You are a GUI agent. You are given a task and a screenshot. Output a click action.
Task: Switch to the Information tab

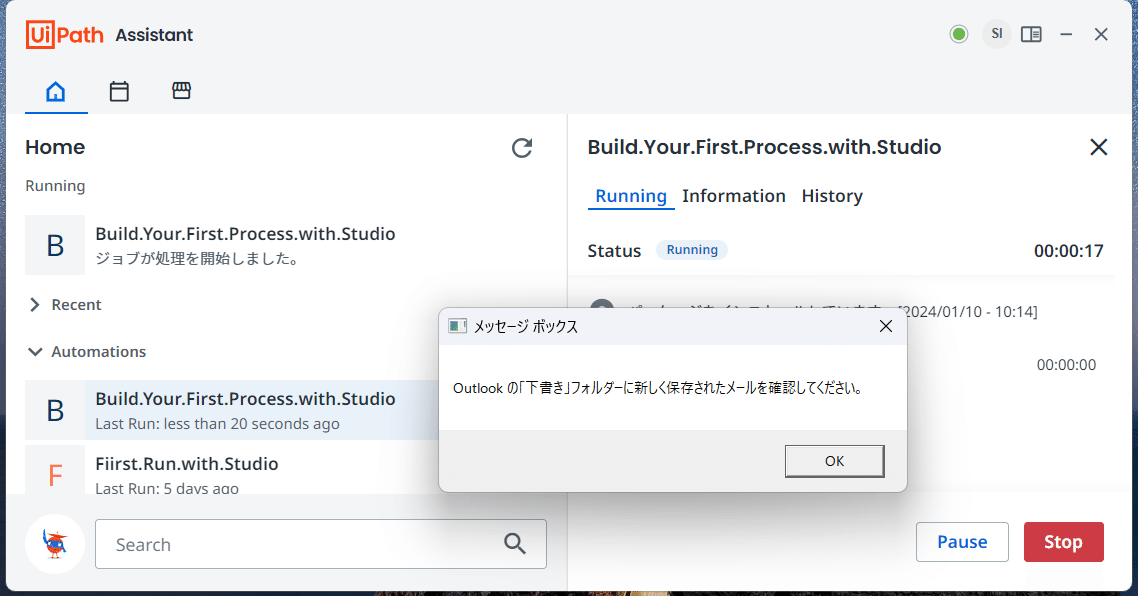(x=734, y=196)
